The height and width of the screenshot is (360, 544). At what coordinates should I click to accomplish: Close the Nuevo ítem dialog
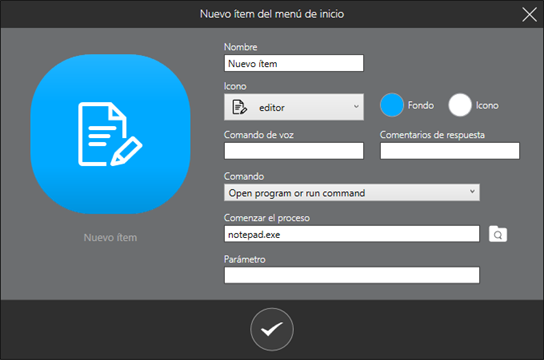(x=529, y=14)
